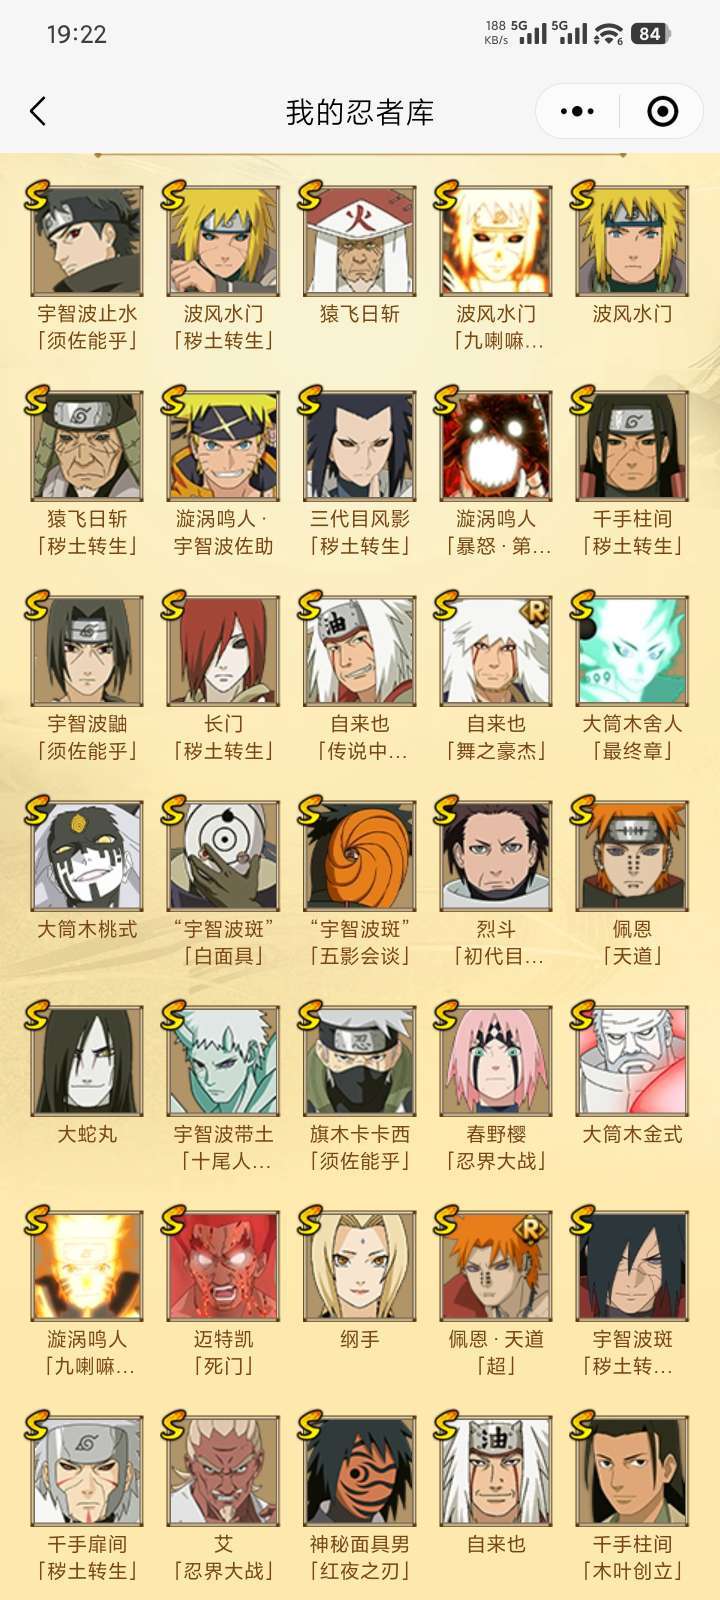Select 猿飞日斩 portrait with Hokage hat
Screen dimensions: 720x1600
pos(359,240)
